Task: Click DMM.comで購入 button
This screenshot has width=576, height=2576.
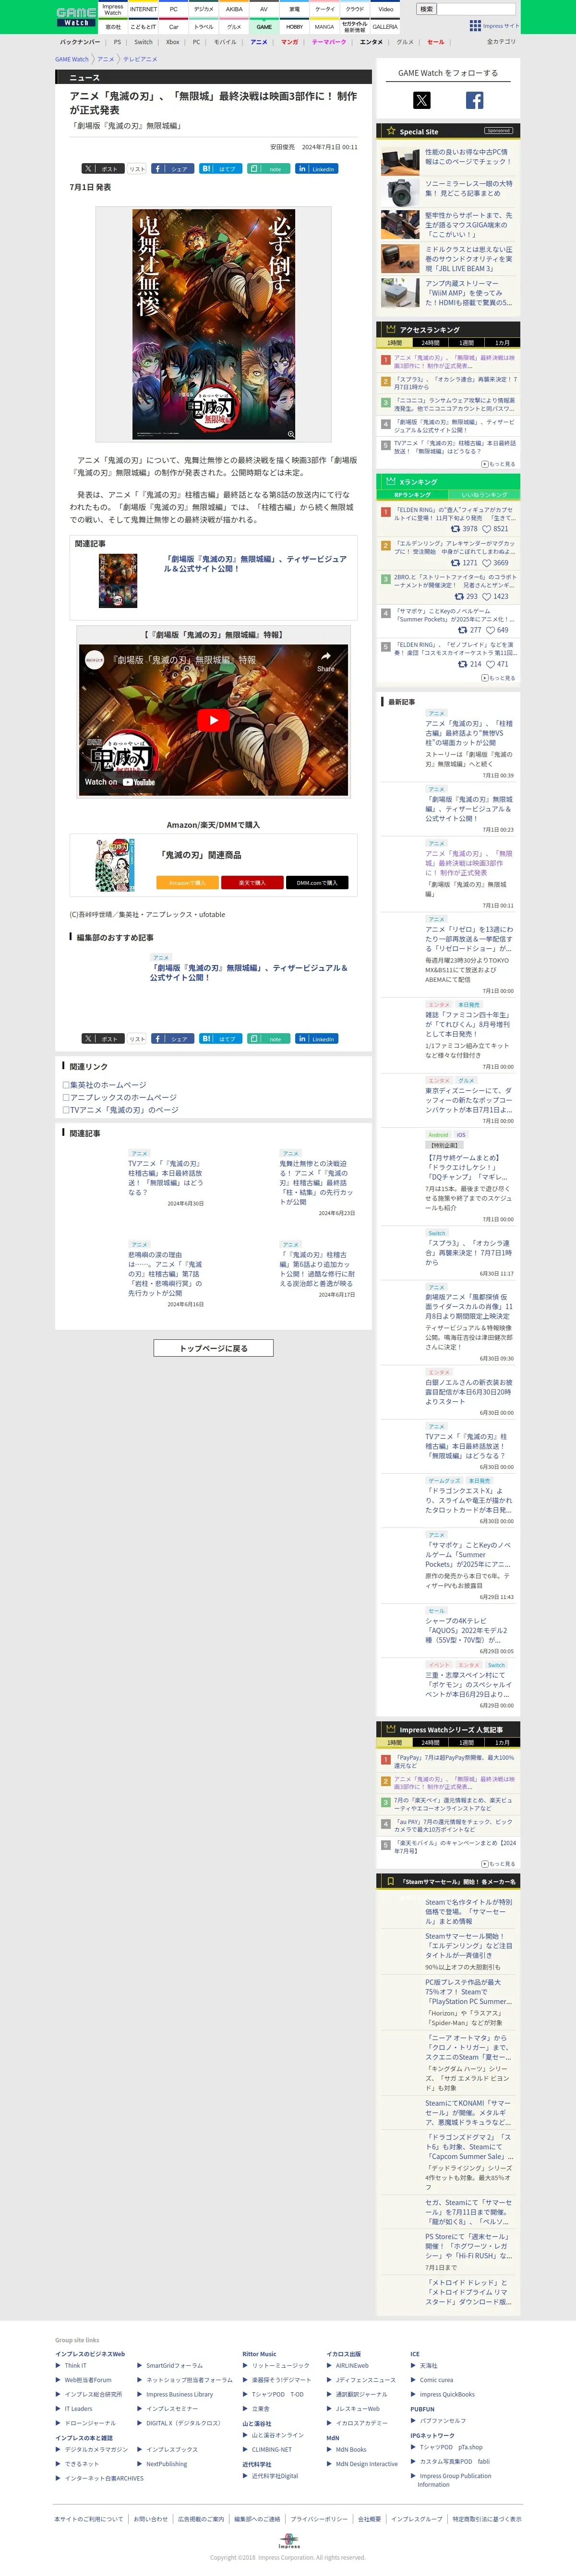Action: coord(317,883)
